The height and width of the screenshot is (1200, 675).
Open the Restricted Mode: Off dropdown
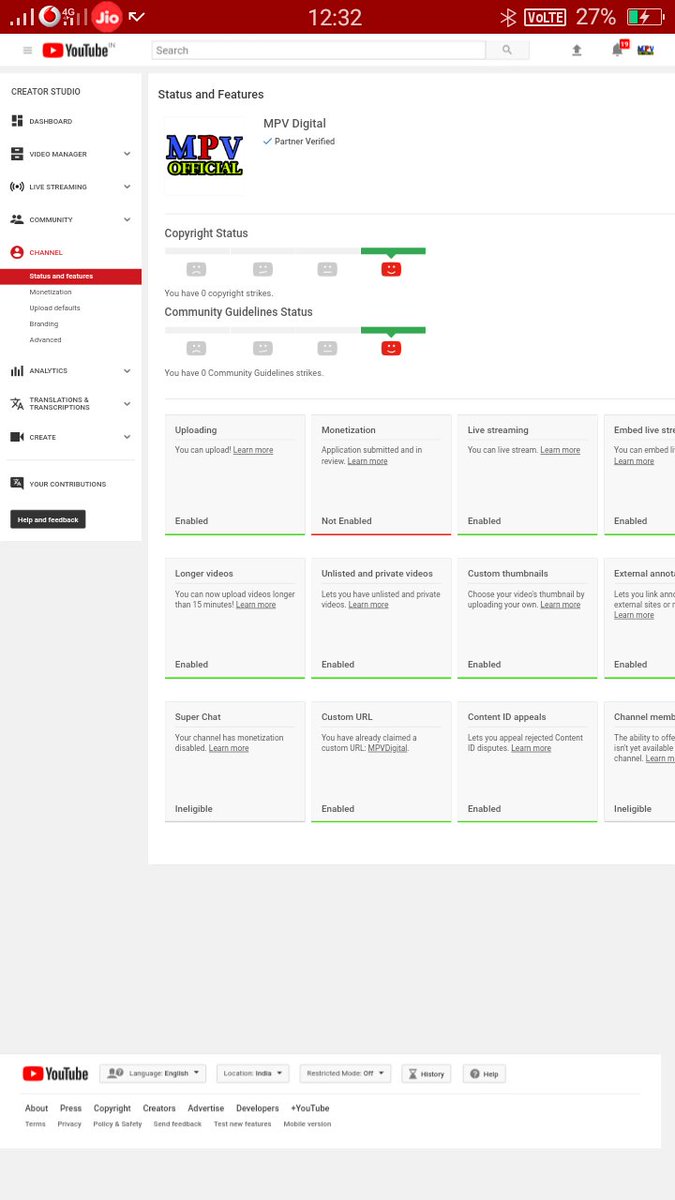pos(345,1073)
